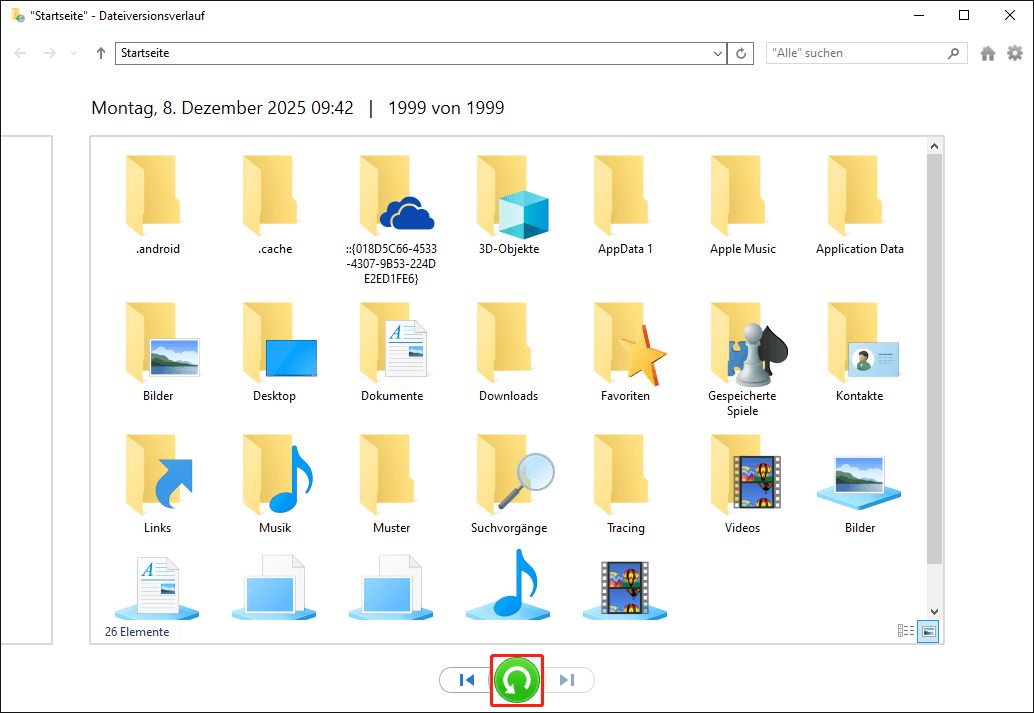
Task: Click the up arrow navigation button
Action: pyautogui.click(x=101, y=53)
